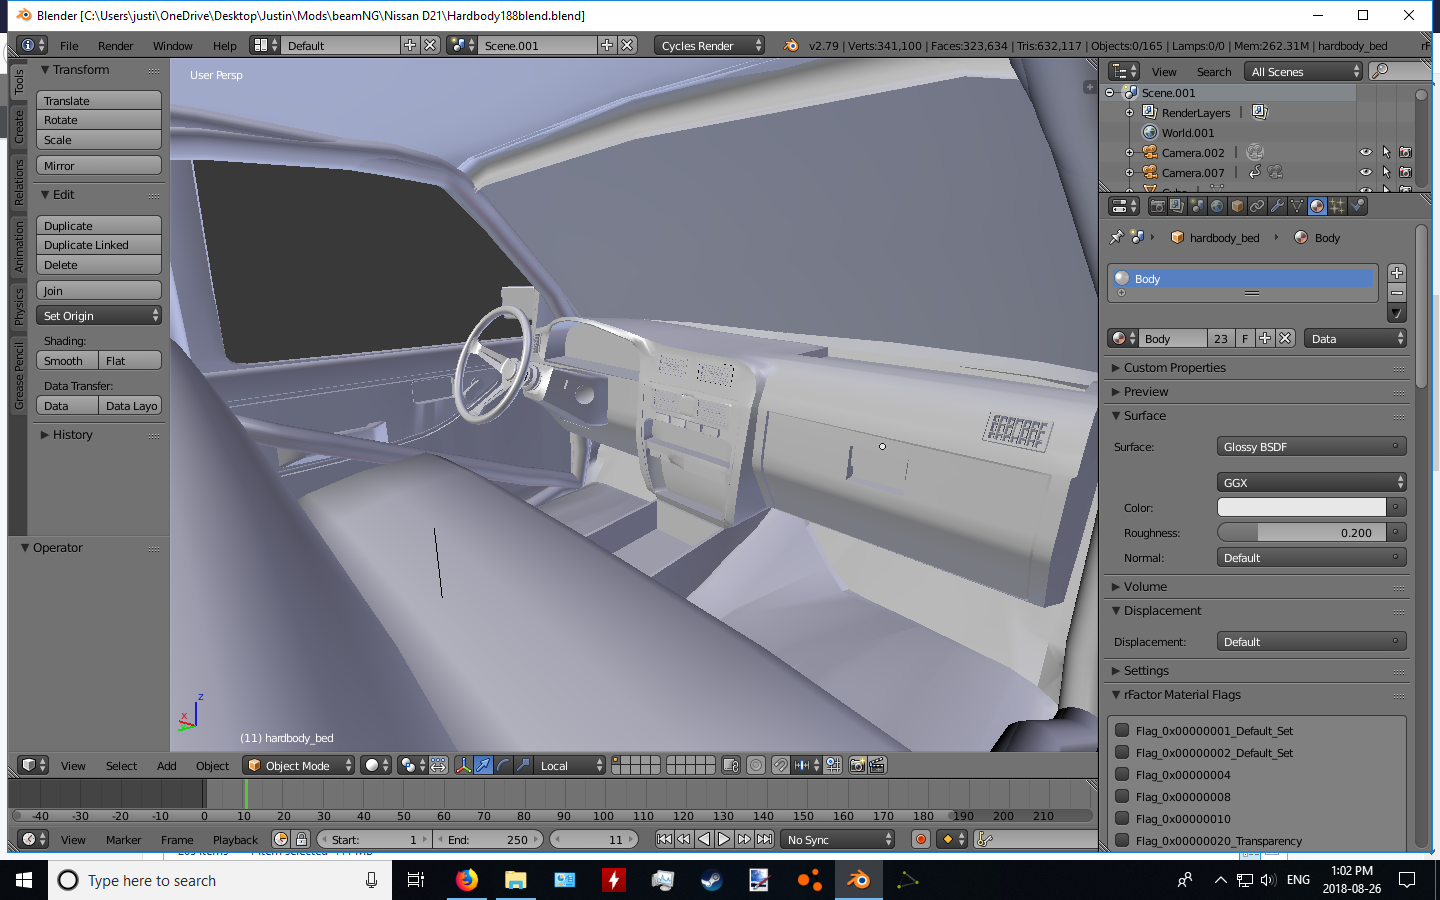Check the Flag_0x00000008 checkbox
This screenshot has height=900, width=1440.
(1122, 797)
